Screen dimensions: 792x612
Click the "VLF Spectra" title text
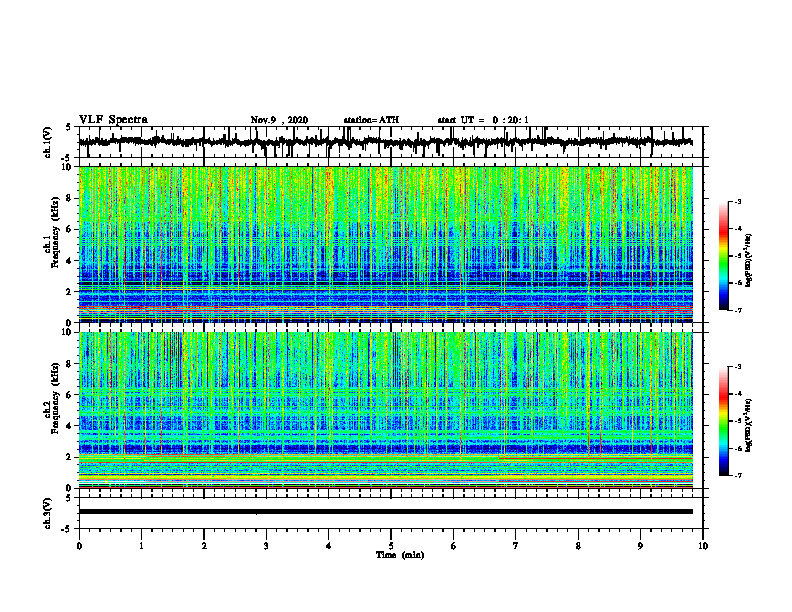pyautogui.click(x=113, y=120)
